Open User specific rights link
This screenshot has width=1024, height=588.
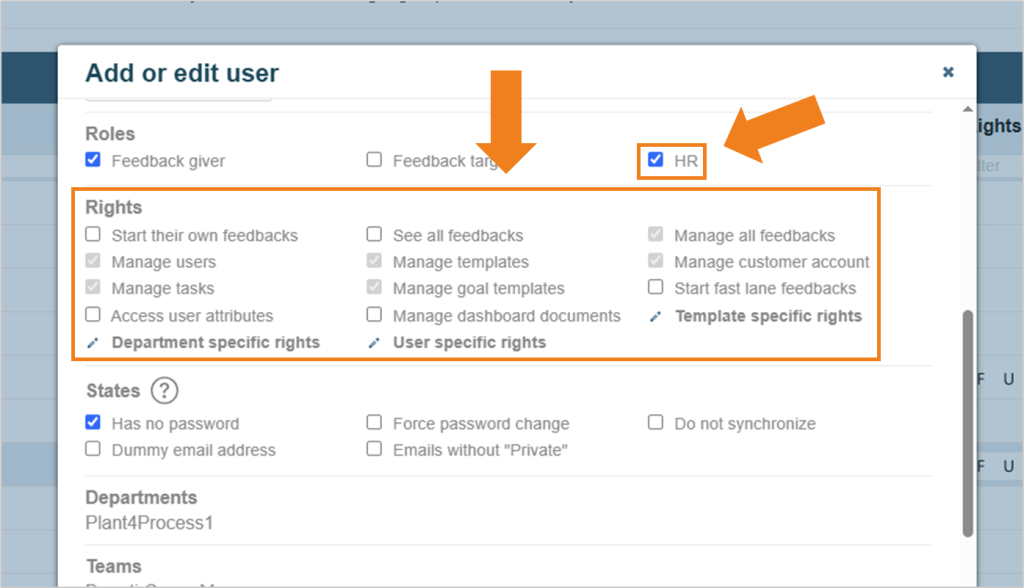[x=469, y=342]
